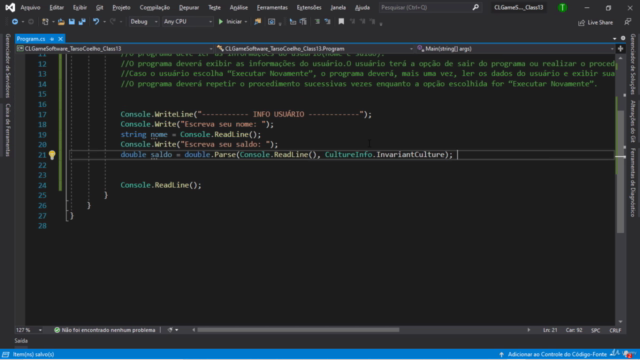
Task: Open the Any CPU platform dropdown
Action: click(188, 22)
